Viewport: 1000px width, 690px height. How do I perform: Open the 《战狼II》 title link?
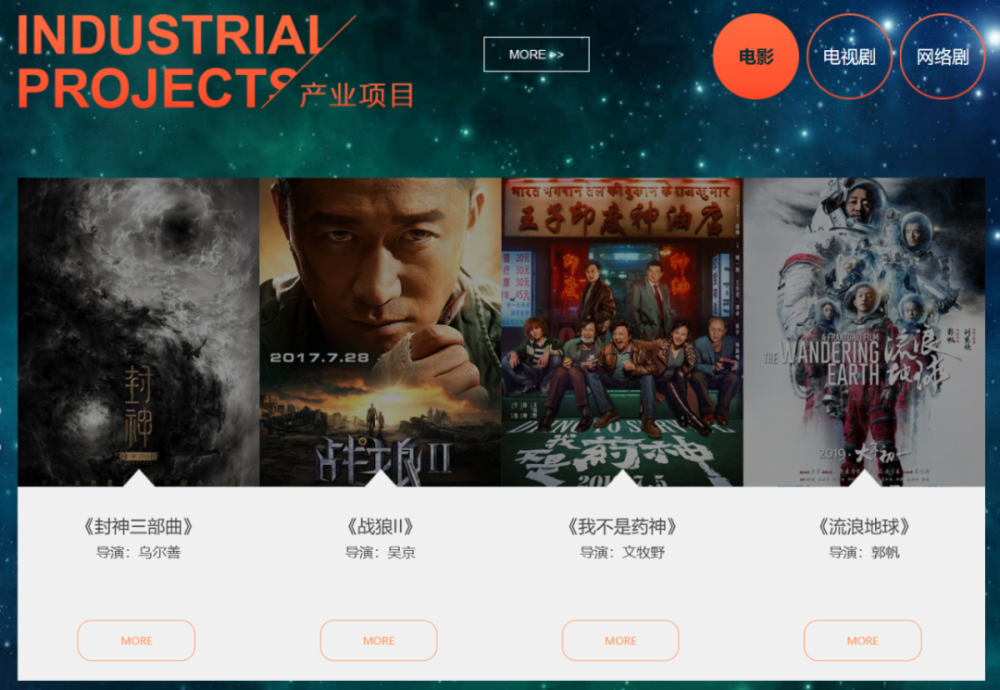tap(380, 527)
